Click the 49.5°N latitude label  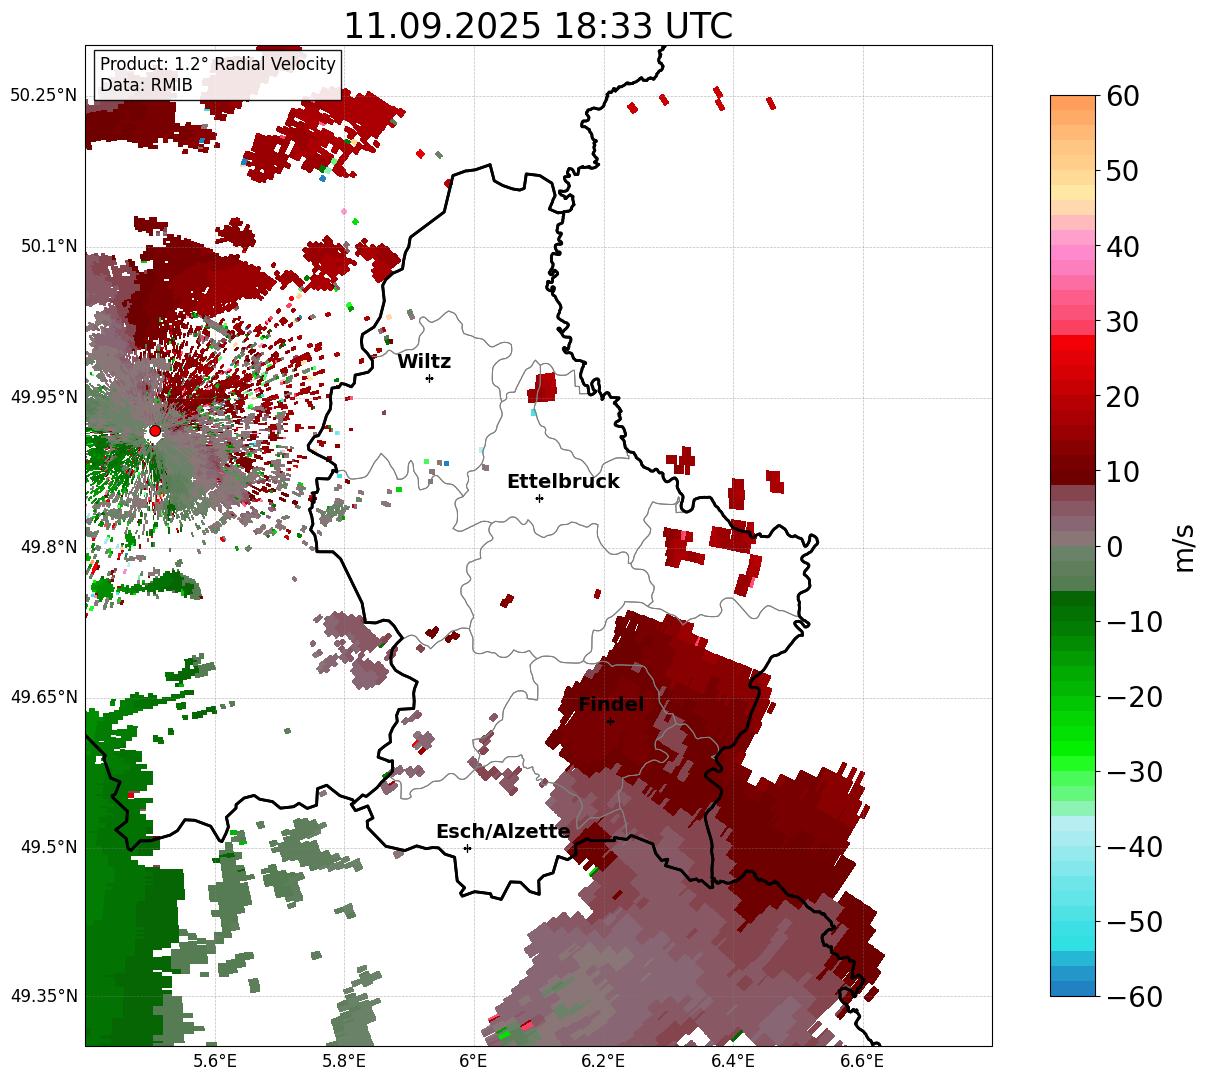[48, 847]
